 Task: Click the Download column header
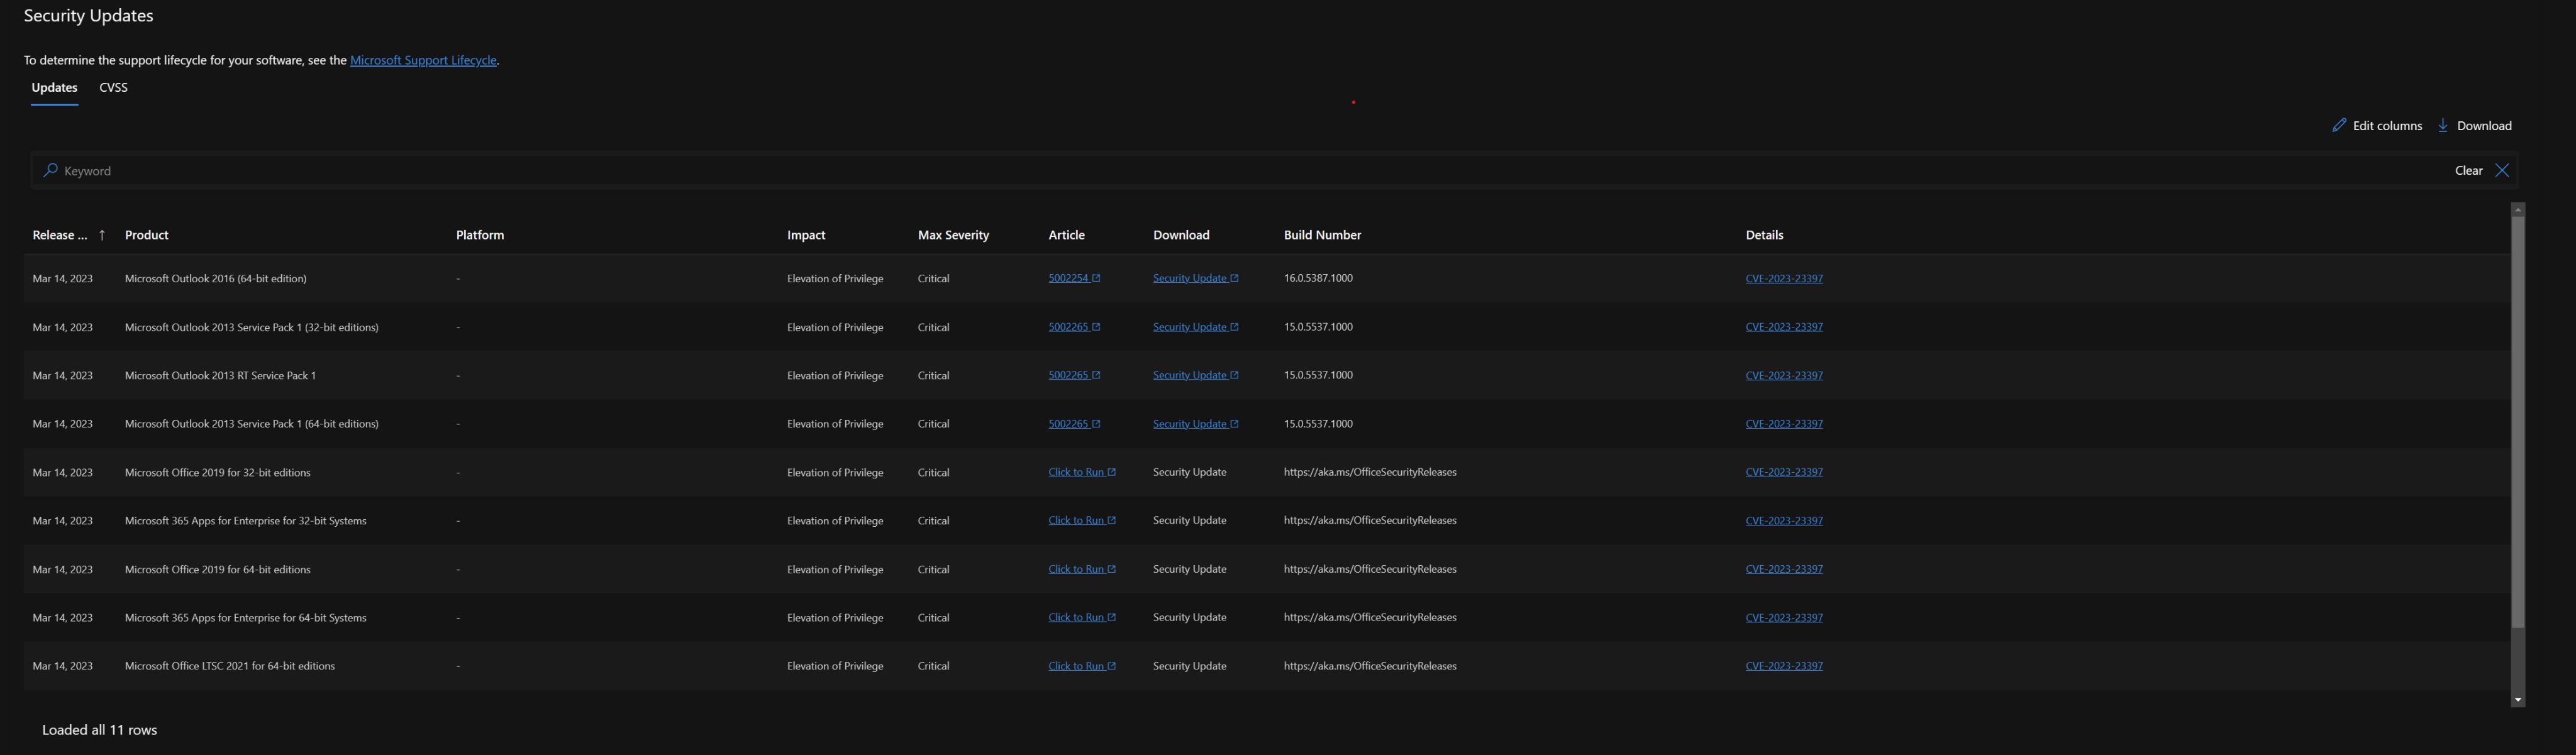1181,236
